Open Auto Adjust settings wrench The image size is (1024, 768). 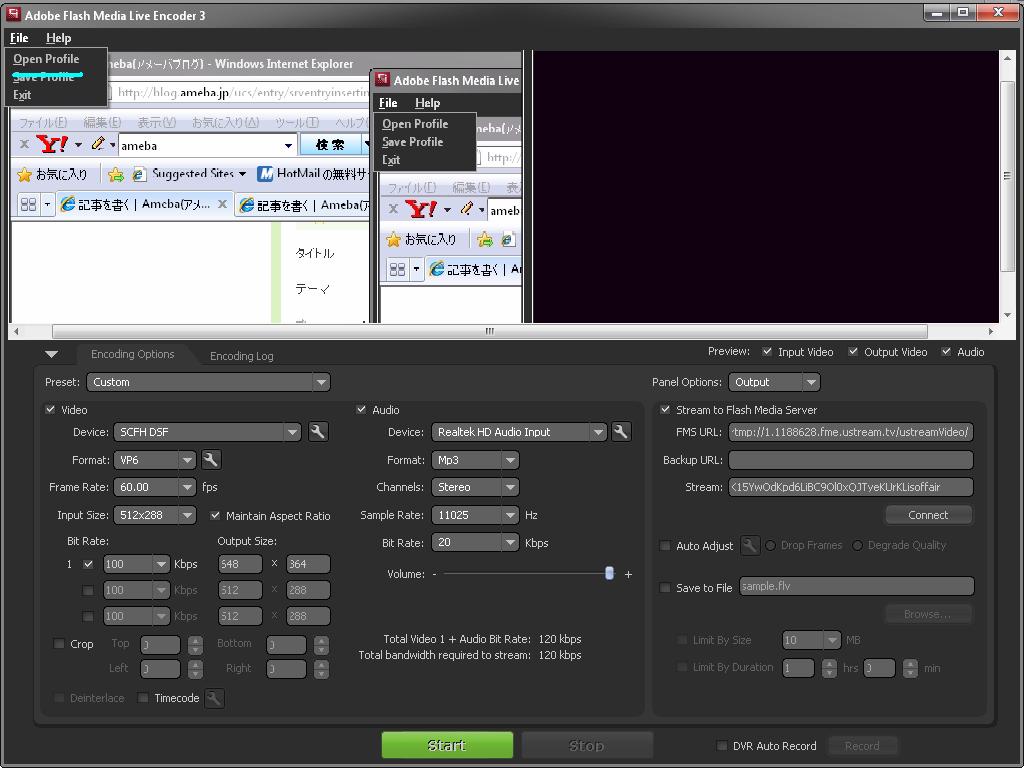coord(750,545)
